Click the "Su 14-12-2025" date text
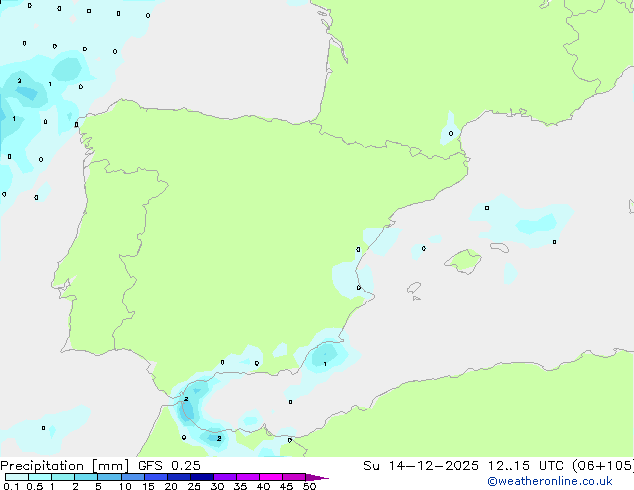This screenshot has width=634, height=490. [x=421, y=466]
